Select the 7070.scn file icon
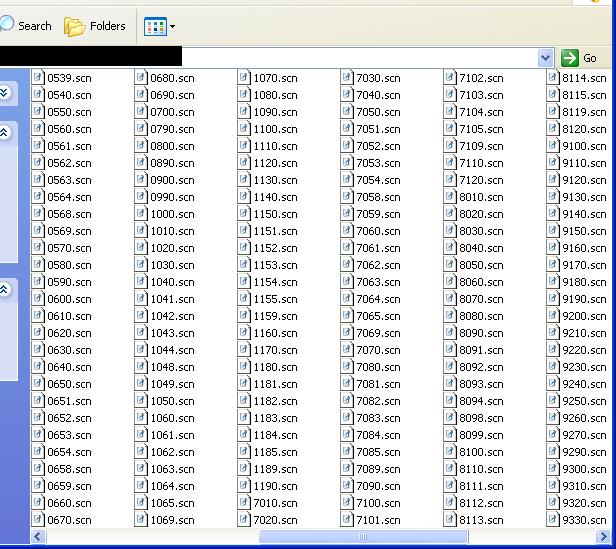Screen dimensions: 616x549 pyautogui.click(x=346, y=349)
